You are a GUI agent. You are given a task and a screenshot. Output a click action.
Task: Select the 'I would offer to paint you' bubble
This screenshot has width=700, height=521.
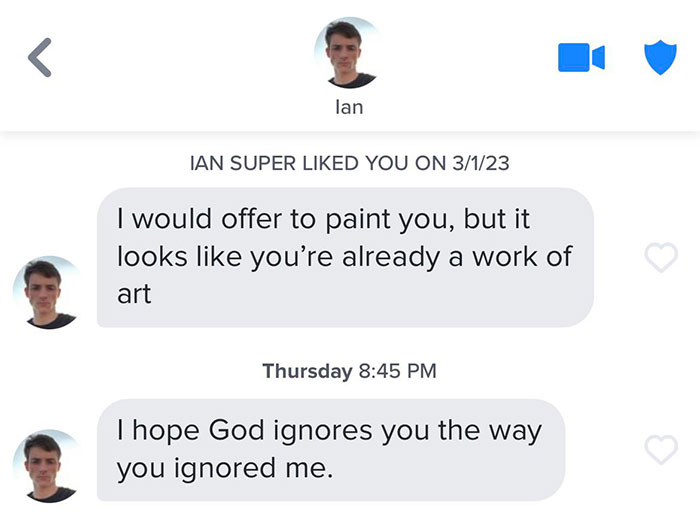[345, 257]
